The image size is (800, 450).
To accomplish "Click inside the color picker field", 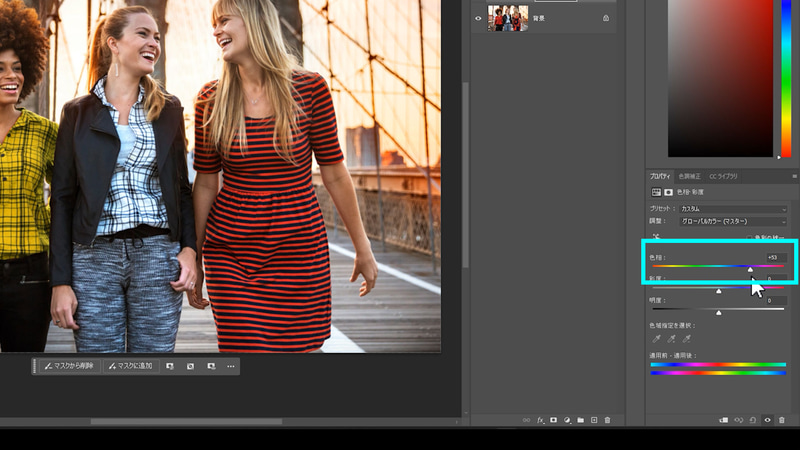I will (720, 78).
